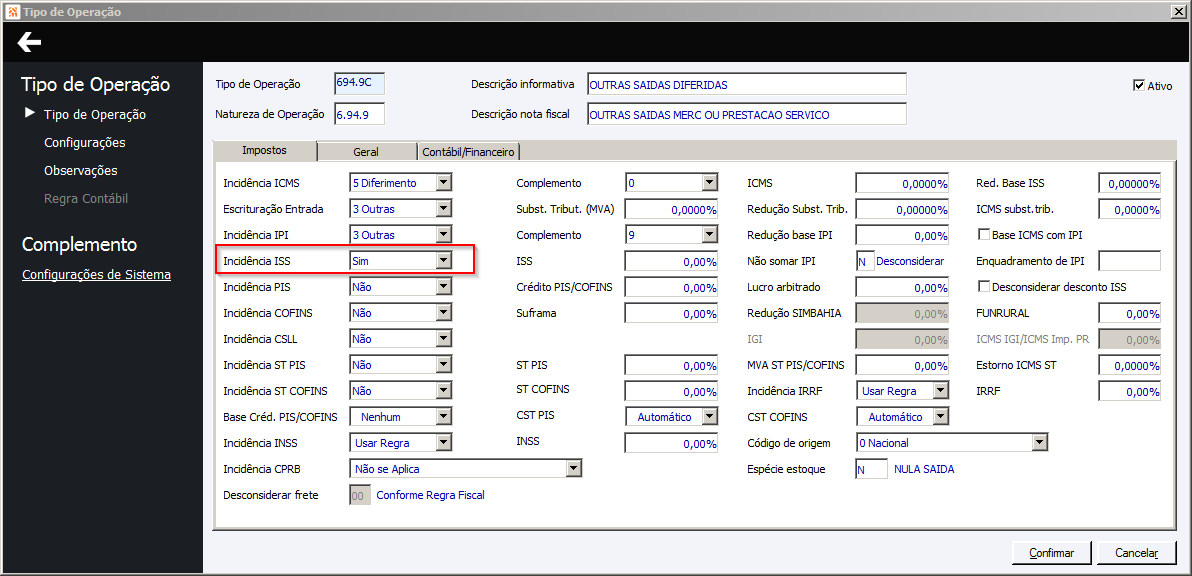
Task: Click the app icon in title bar
Action: coord(11,11)
